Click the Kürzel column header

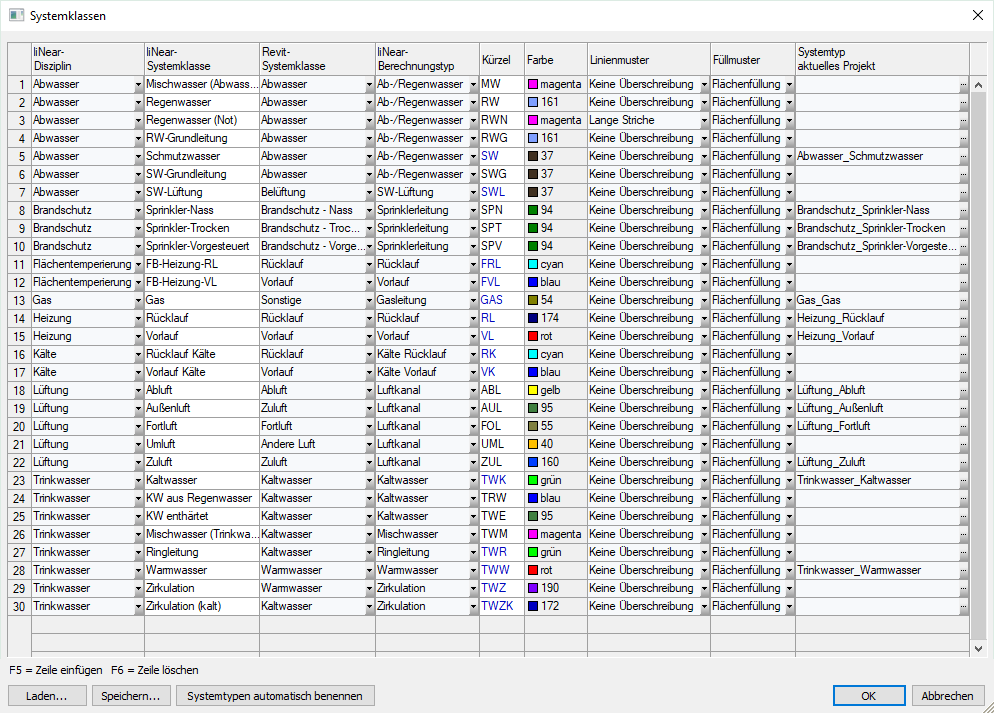tap(501, 59)
